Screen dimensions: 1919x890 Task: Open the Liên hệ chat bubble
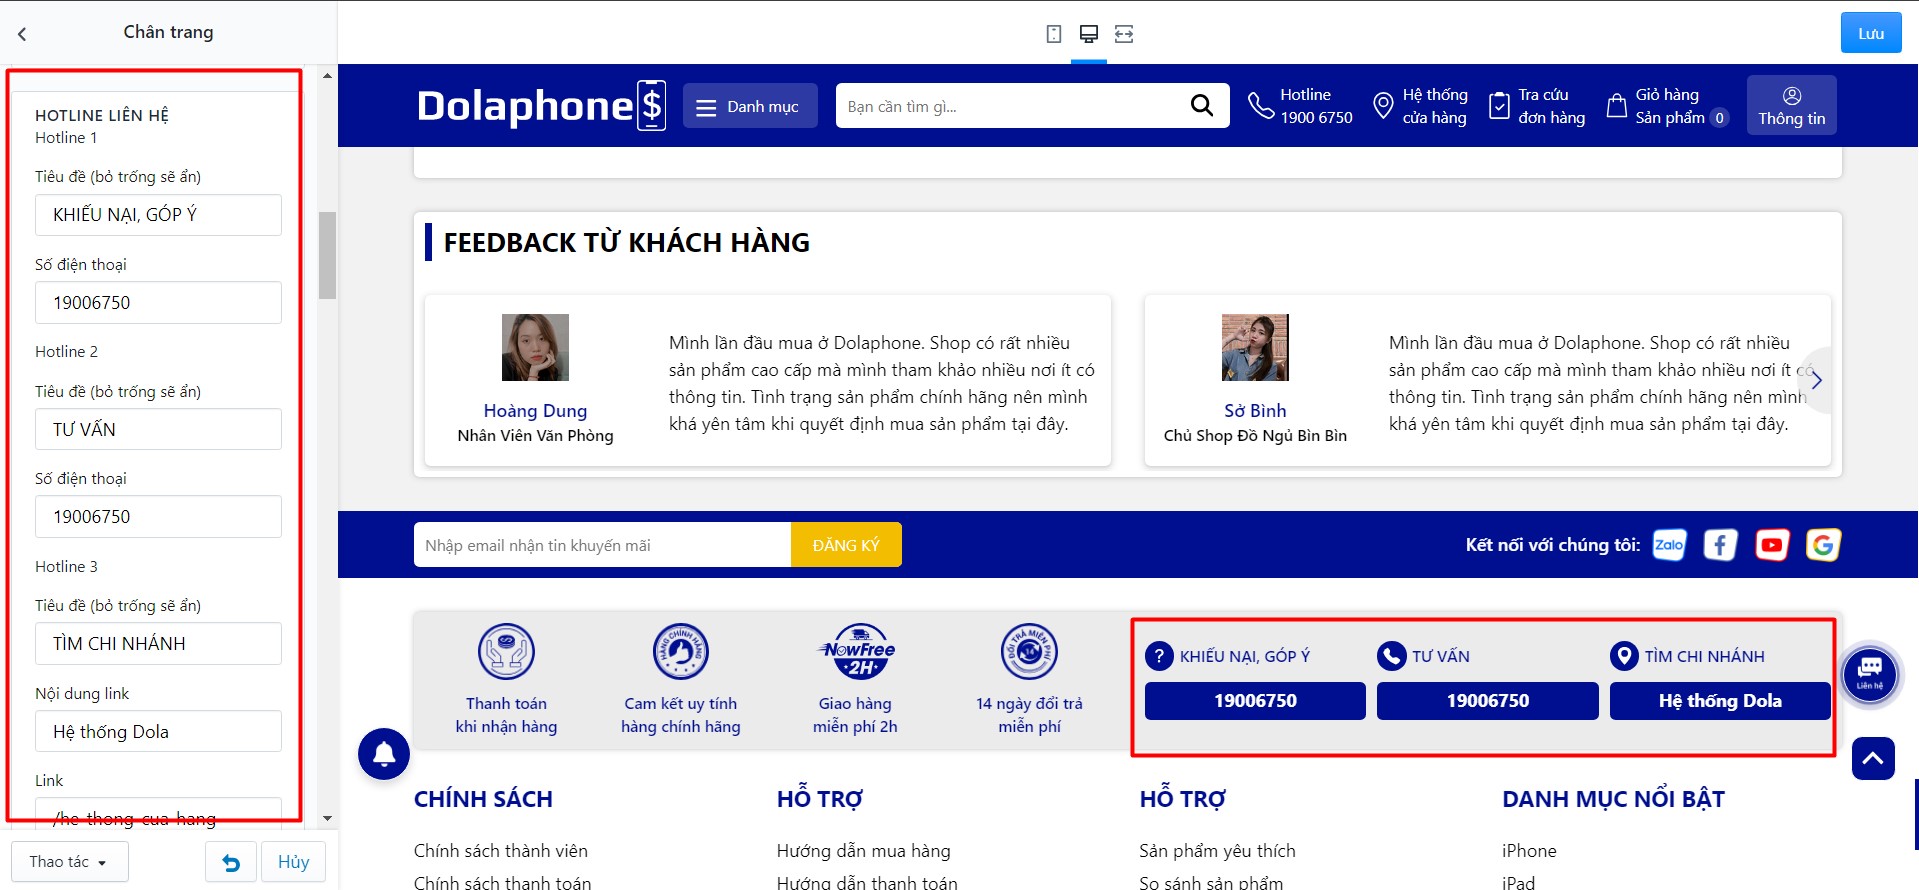coord(1869,674)
